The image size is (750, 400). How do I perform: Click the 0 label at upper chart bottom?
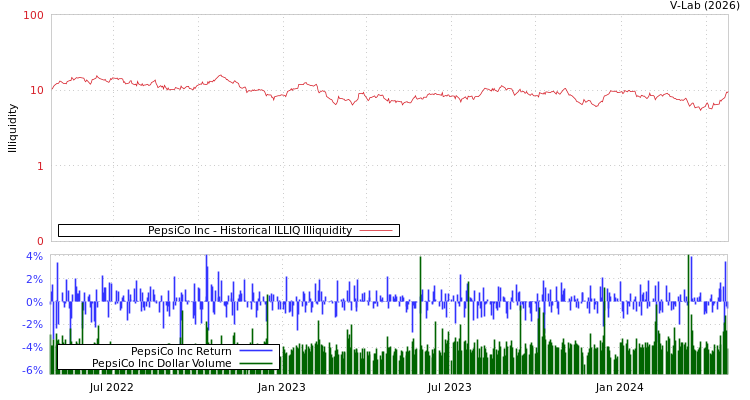click(x=40, y=241)
